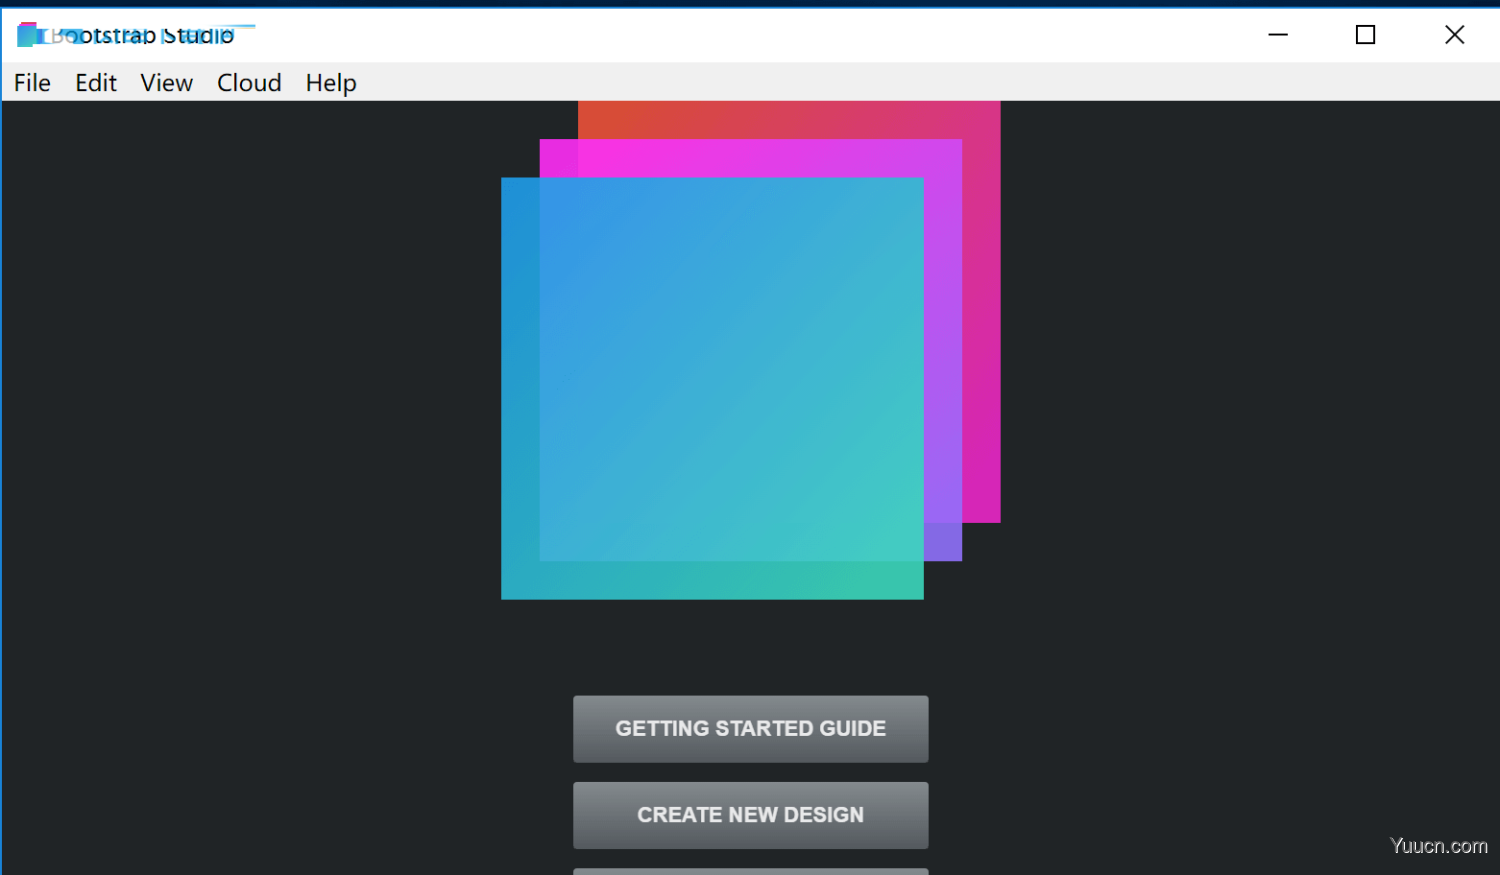Click the partially visible button below CREATE NEW DESIGN
Viewport: 1500px width, 875px height.
point(750,872)
